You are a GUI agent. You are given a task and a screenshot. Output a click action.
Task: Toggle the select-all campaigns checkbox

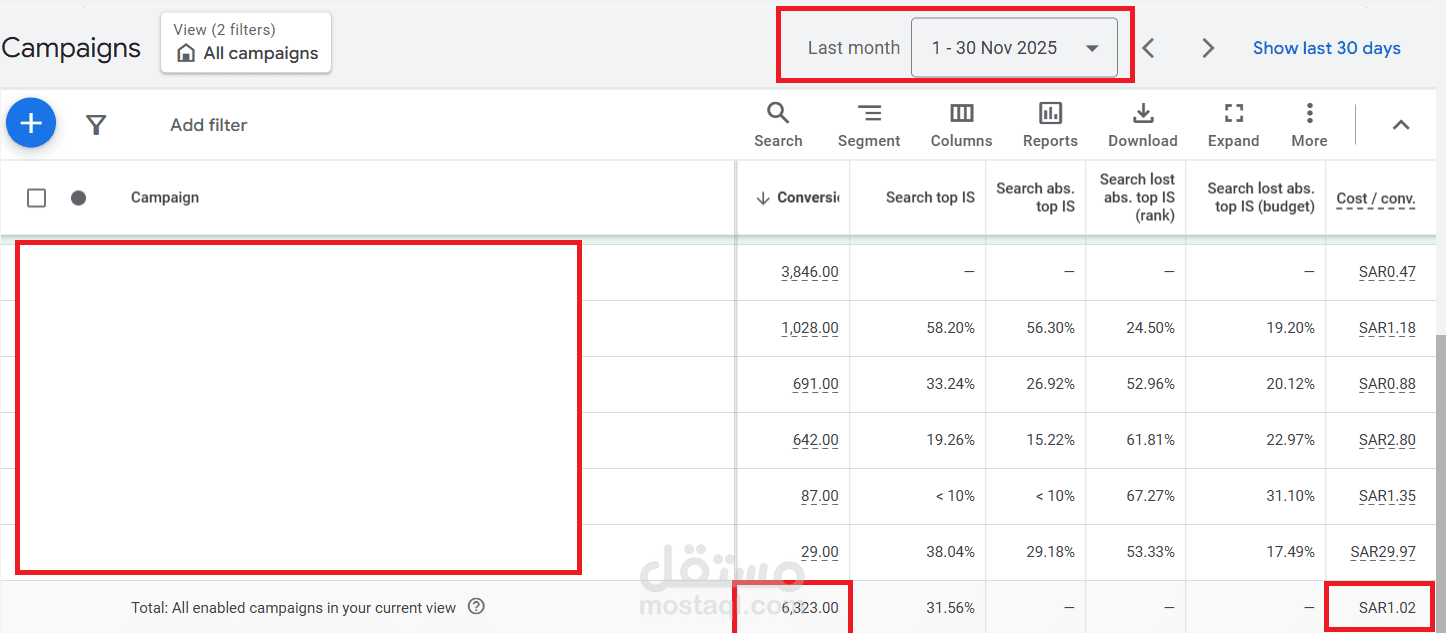click(37, 198)
